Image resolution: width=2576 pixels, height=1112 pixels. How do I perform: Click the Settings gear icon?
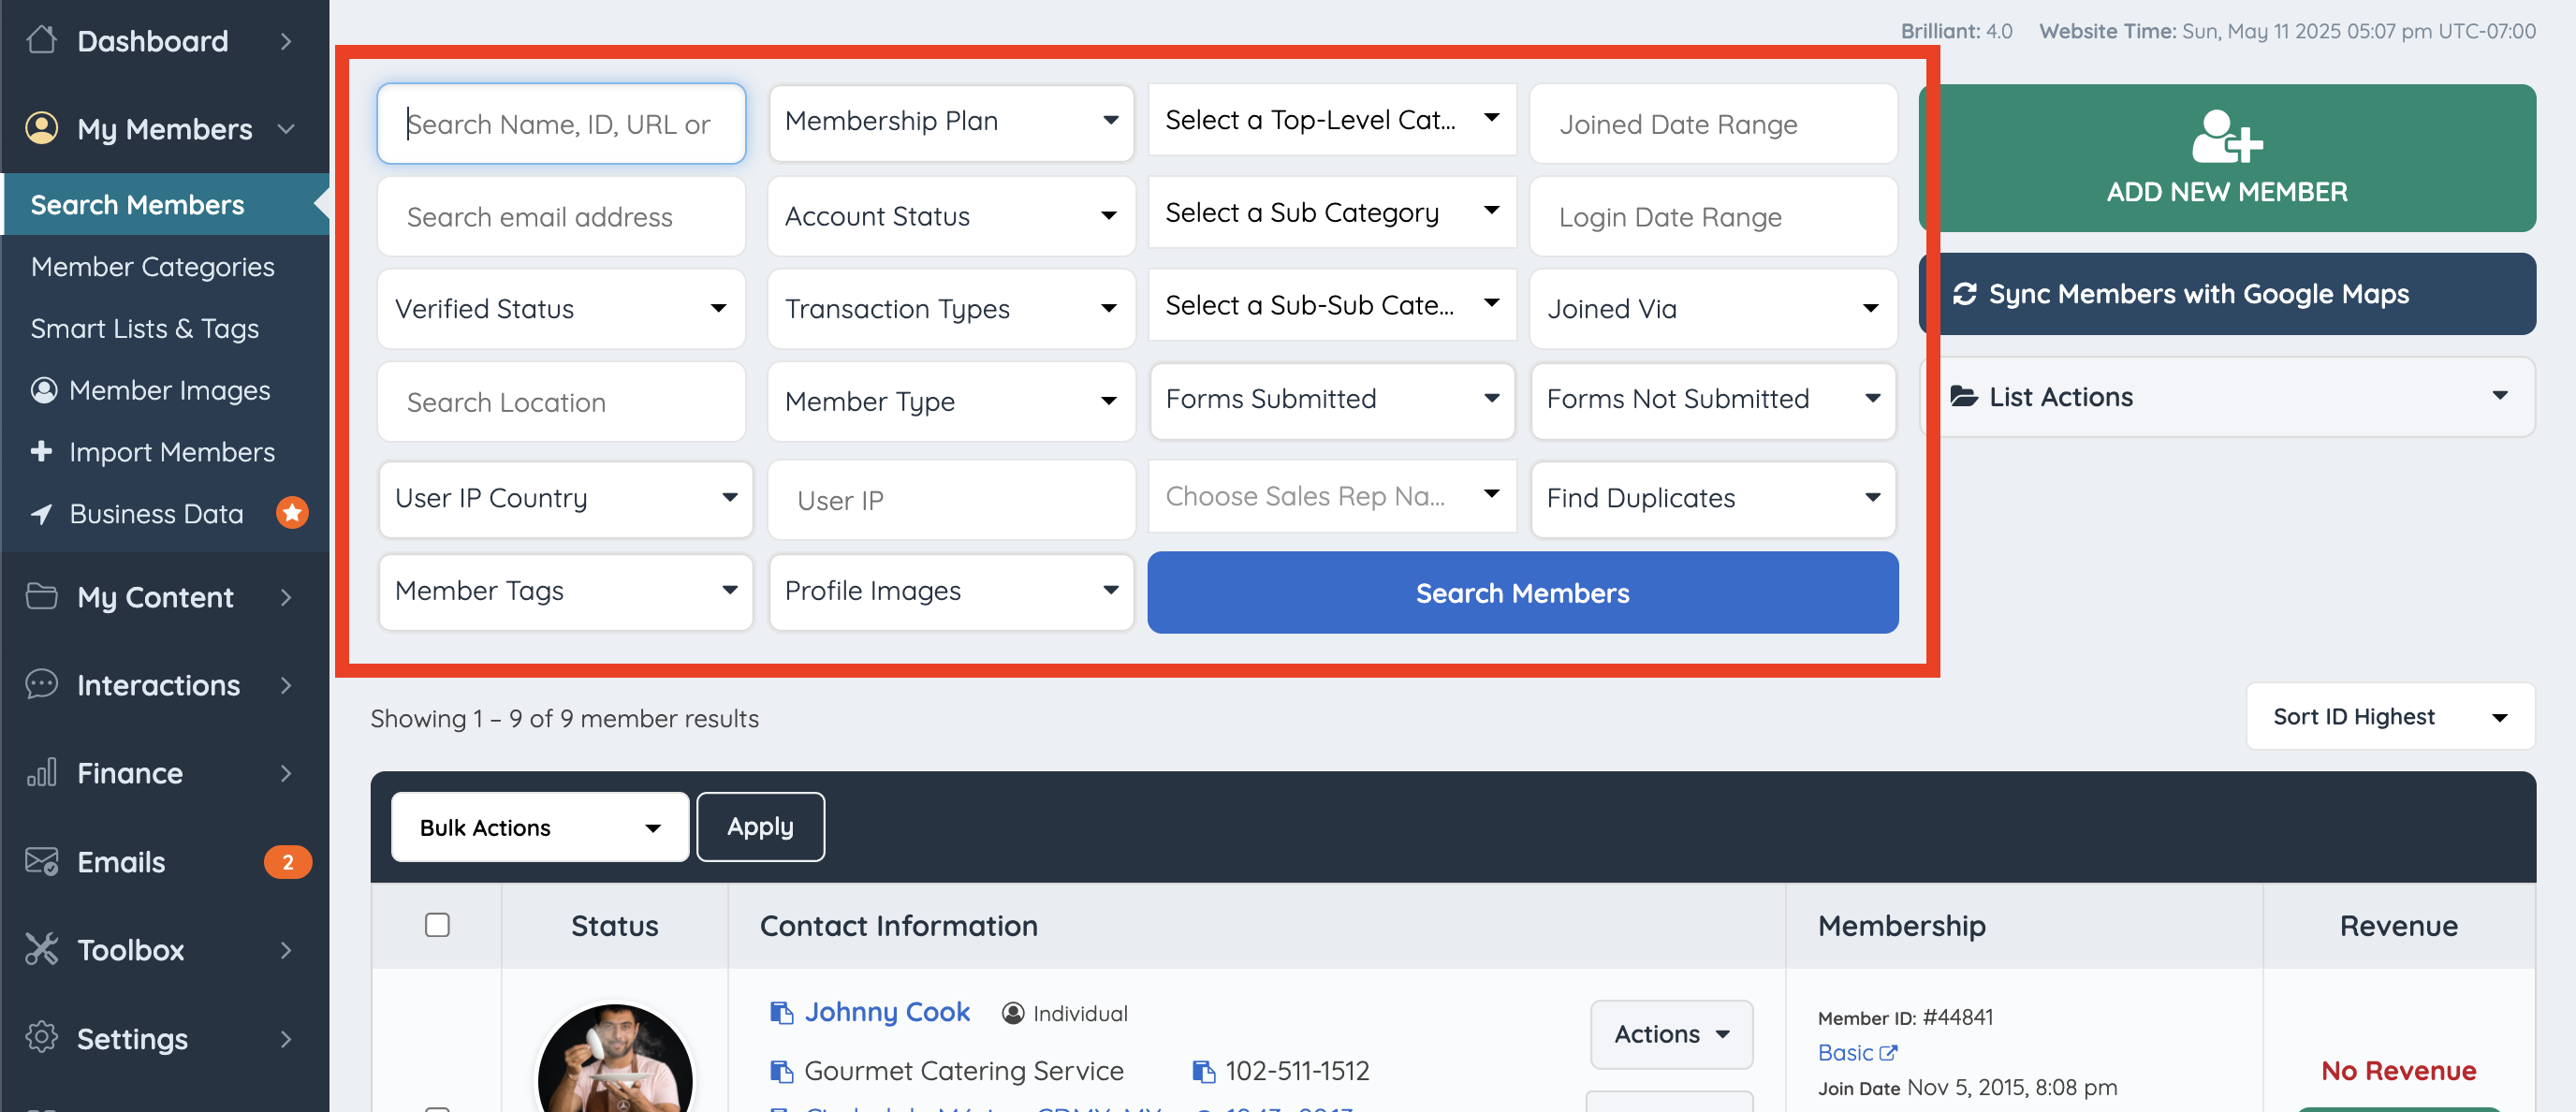click(41, 1037)
